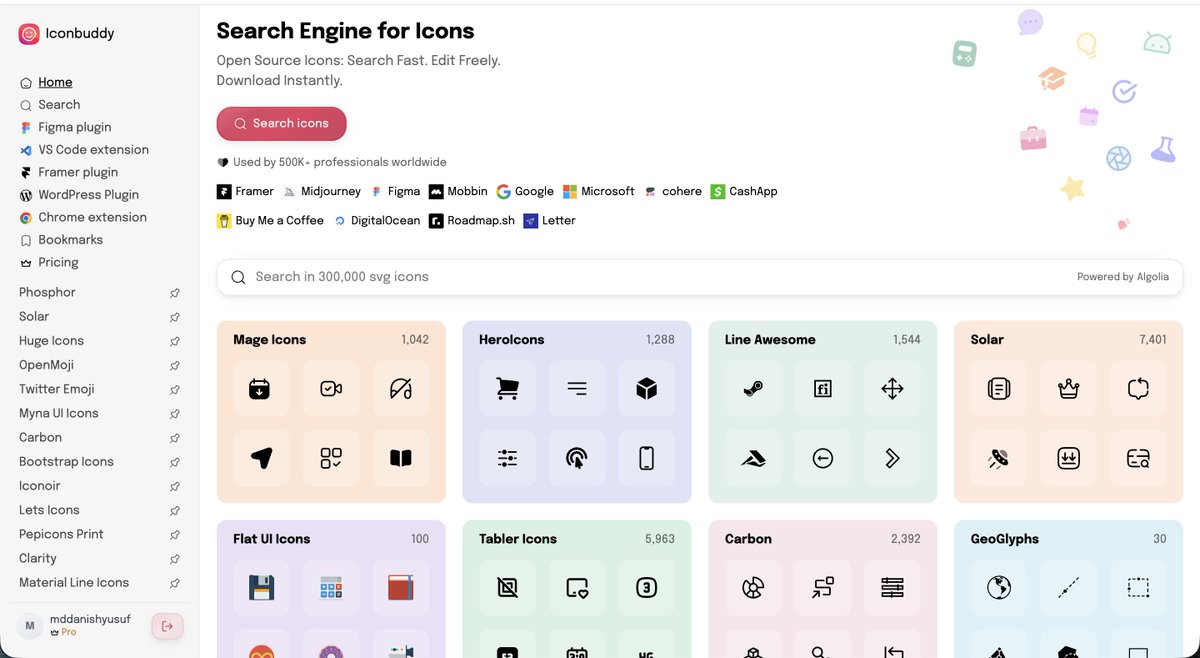Click the Buy Me a Coffee label
This screenshot has width=1200, height=658.
[280, 220]
